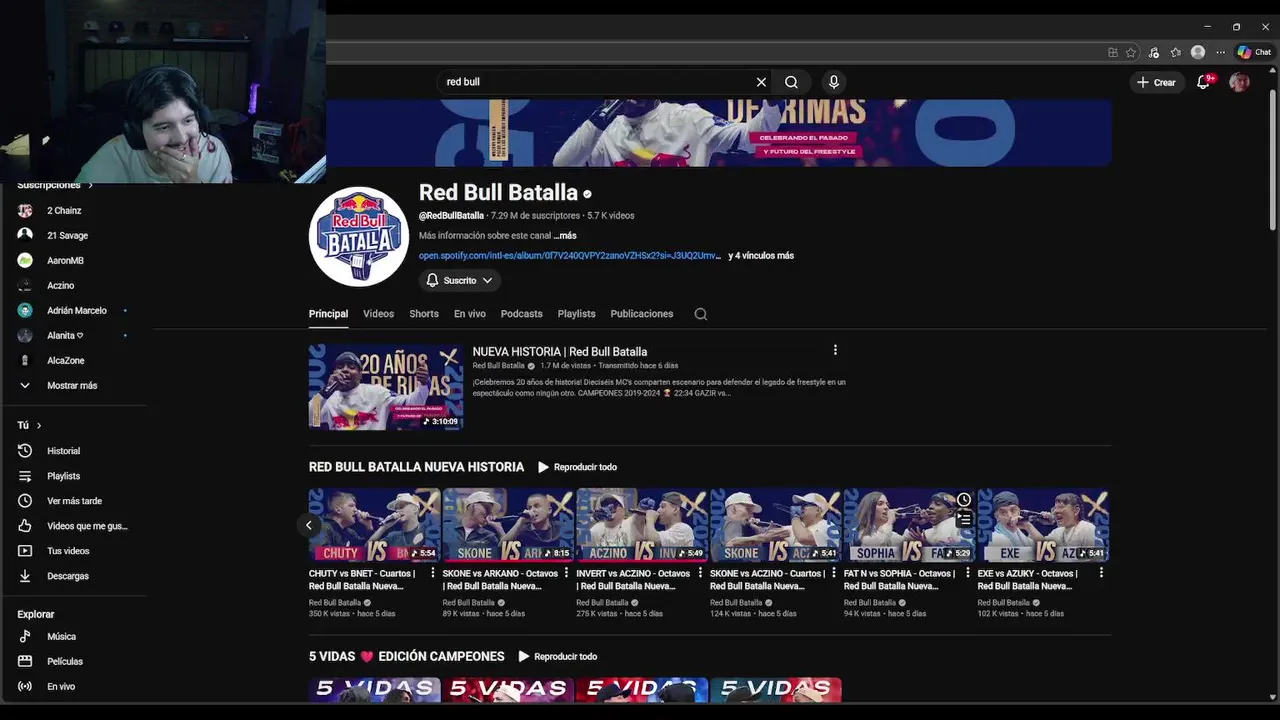The height and width of the screenshot is (720, 1280).
Task: Open the open.spotify.com channel link
Action: (569, 256)
